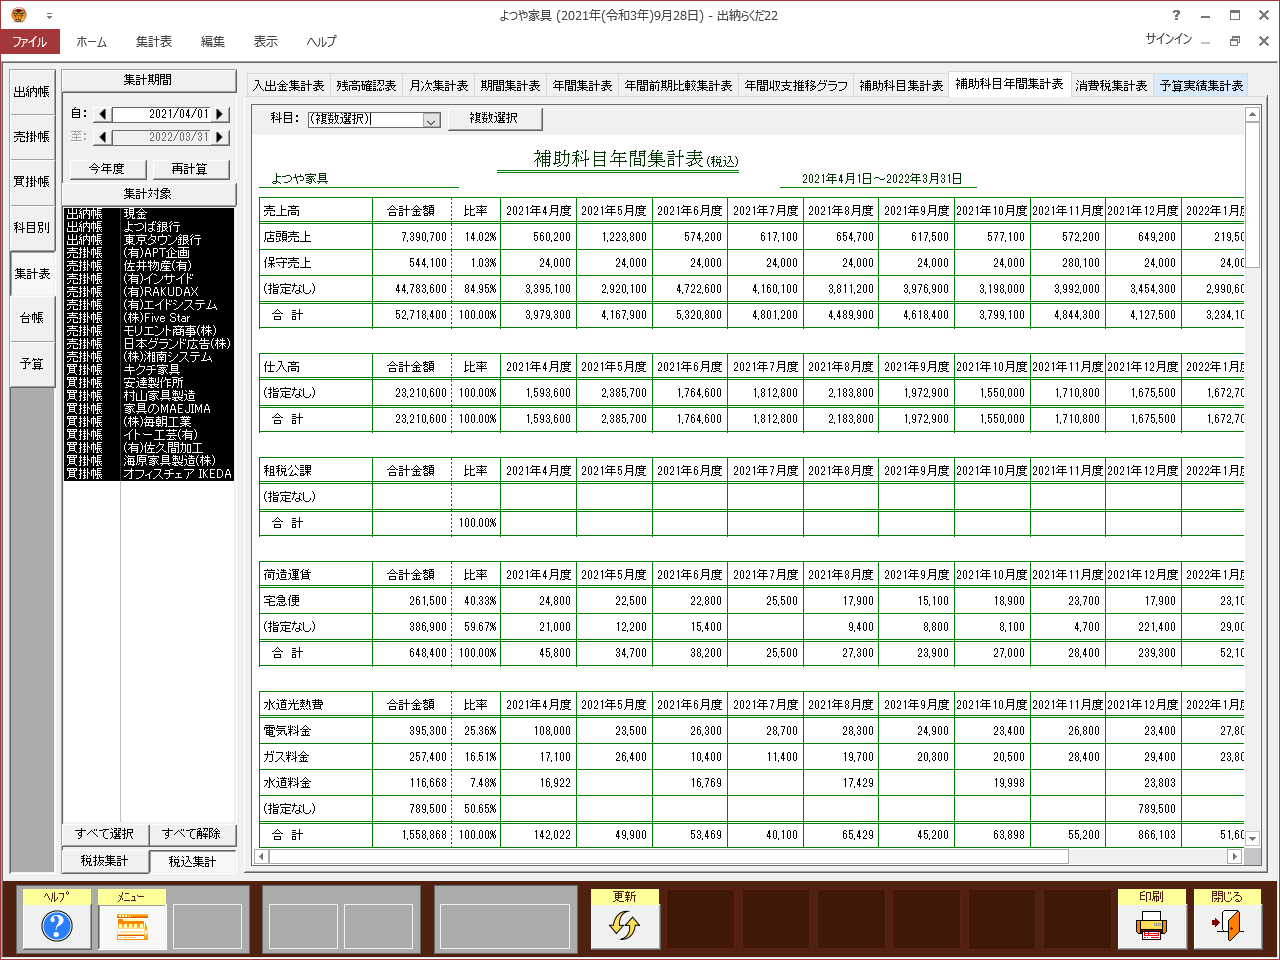Select (有)RAKUDAX in the target list
This screenshot has height=960, width=1280.
[149, 292]
